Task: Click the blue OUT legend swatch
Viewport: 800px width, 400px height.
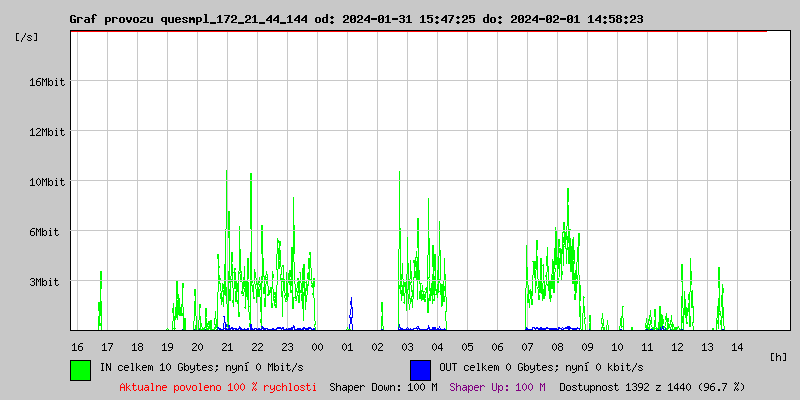Action: click(420, 369)
